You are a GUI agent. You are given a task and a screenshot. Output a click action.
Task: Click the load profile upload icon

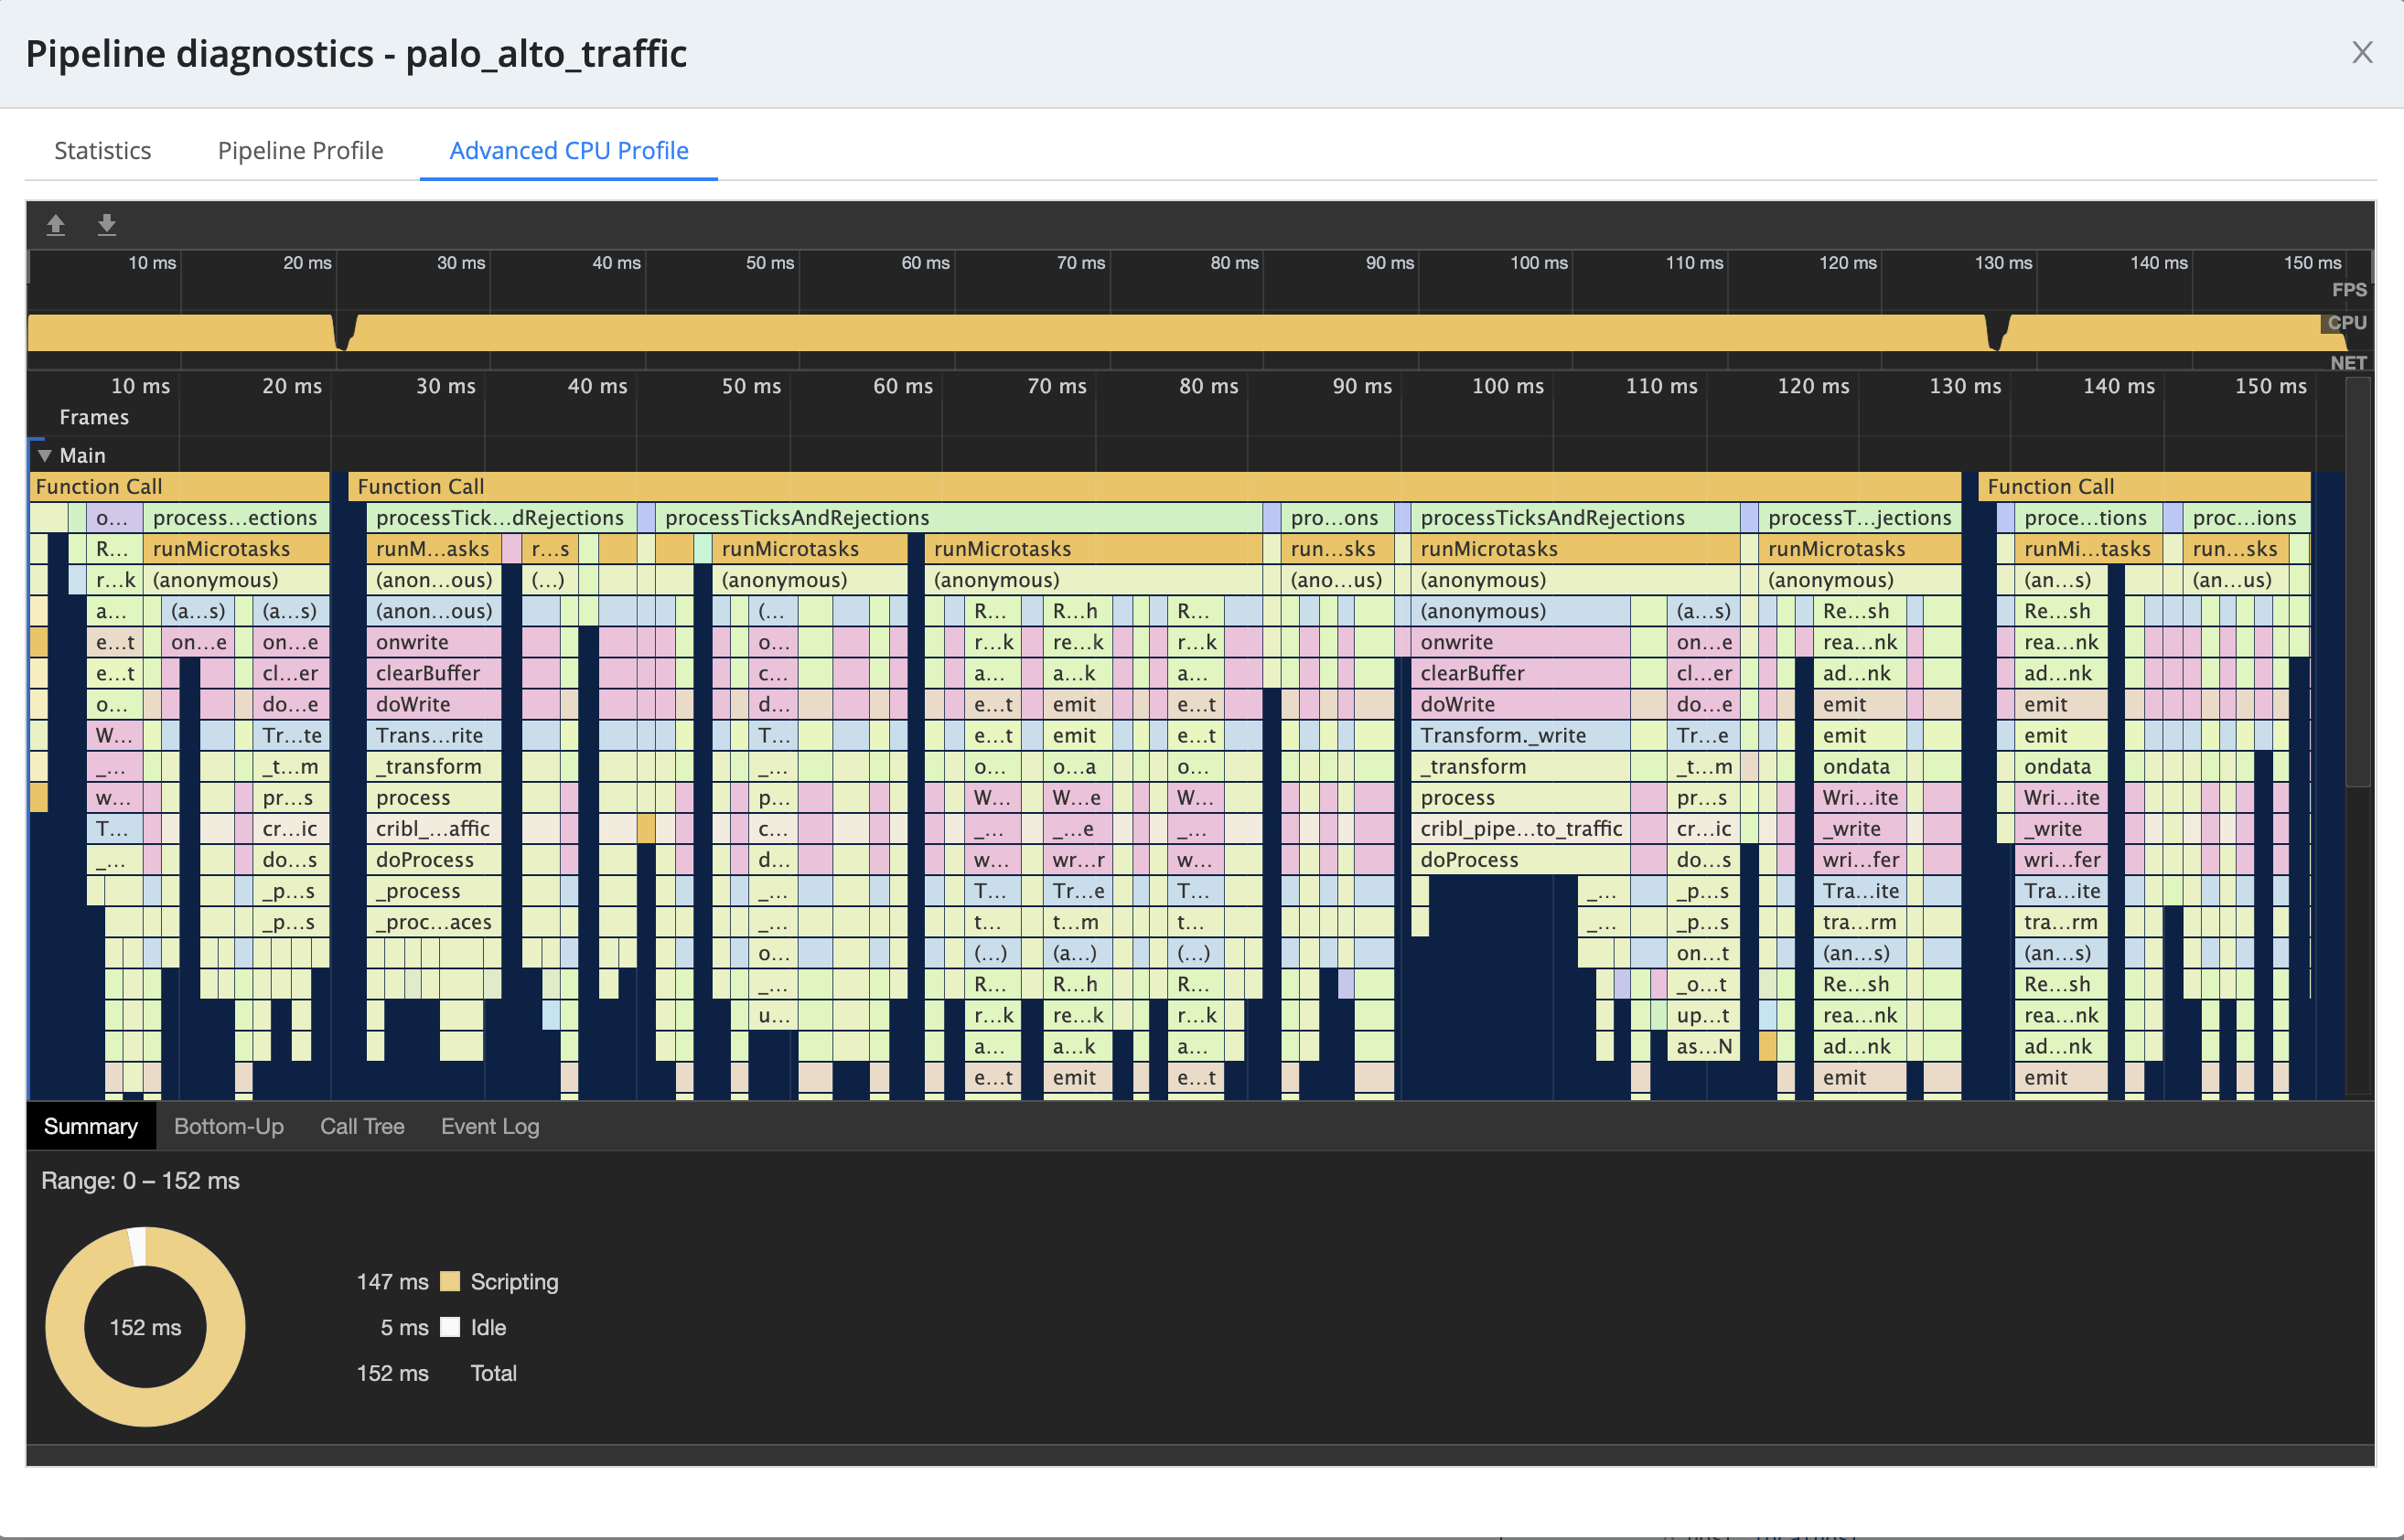pos(56,224)
